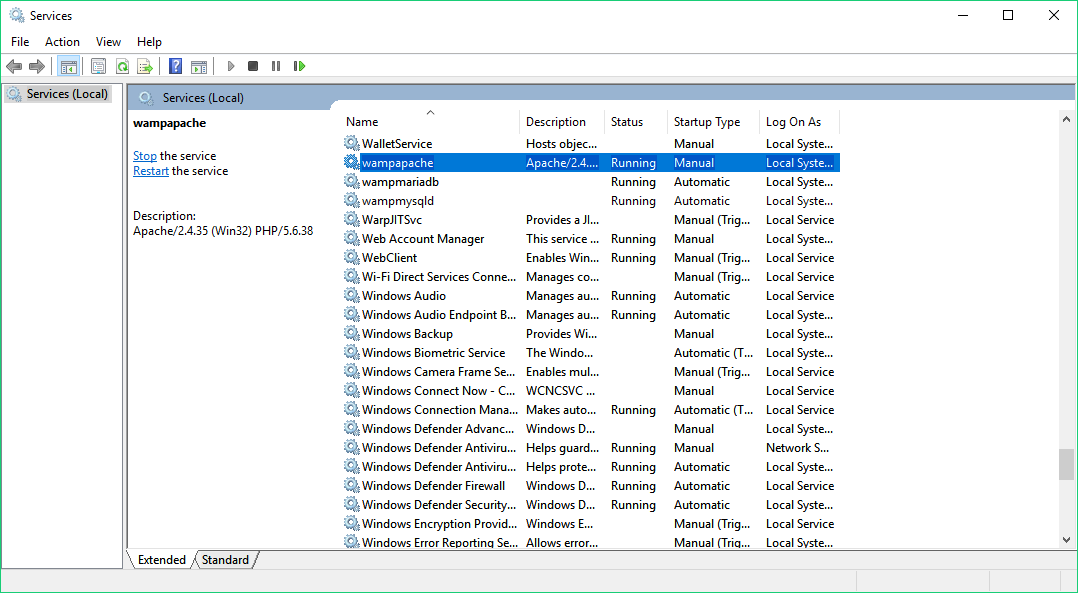Open the Action menu
This screenshot has height=593, width=1078.
coord(63,42)
